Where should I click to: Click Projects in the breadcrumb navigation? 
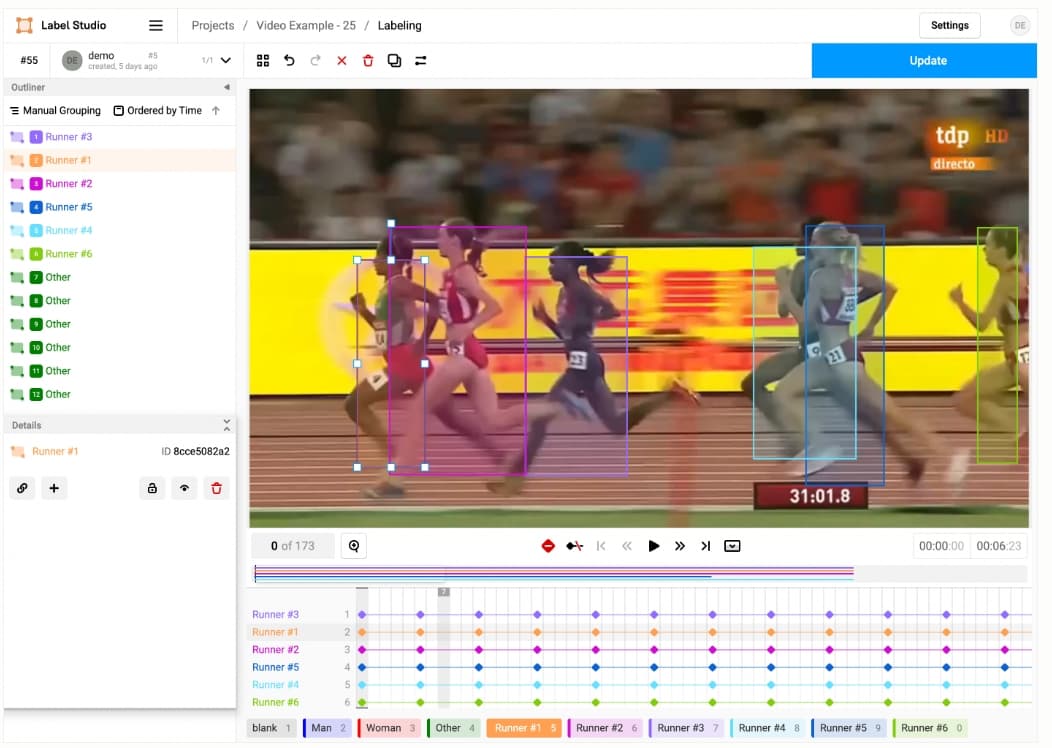pos(212,25)
